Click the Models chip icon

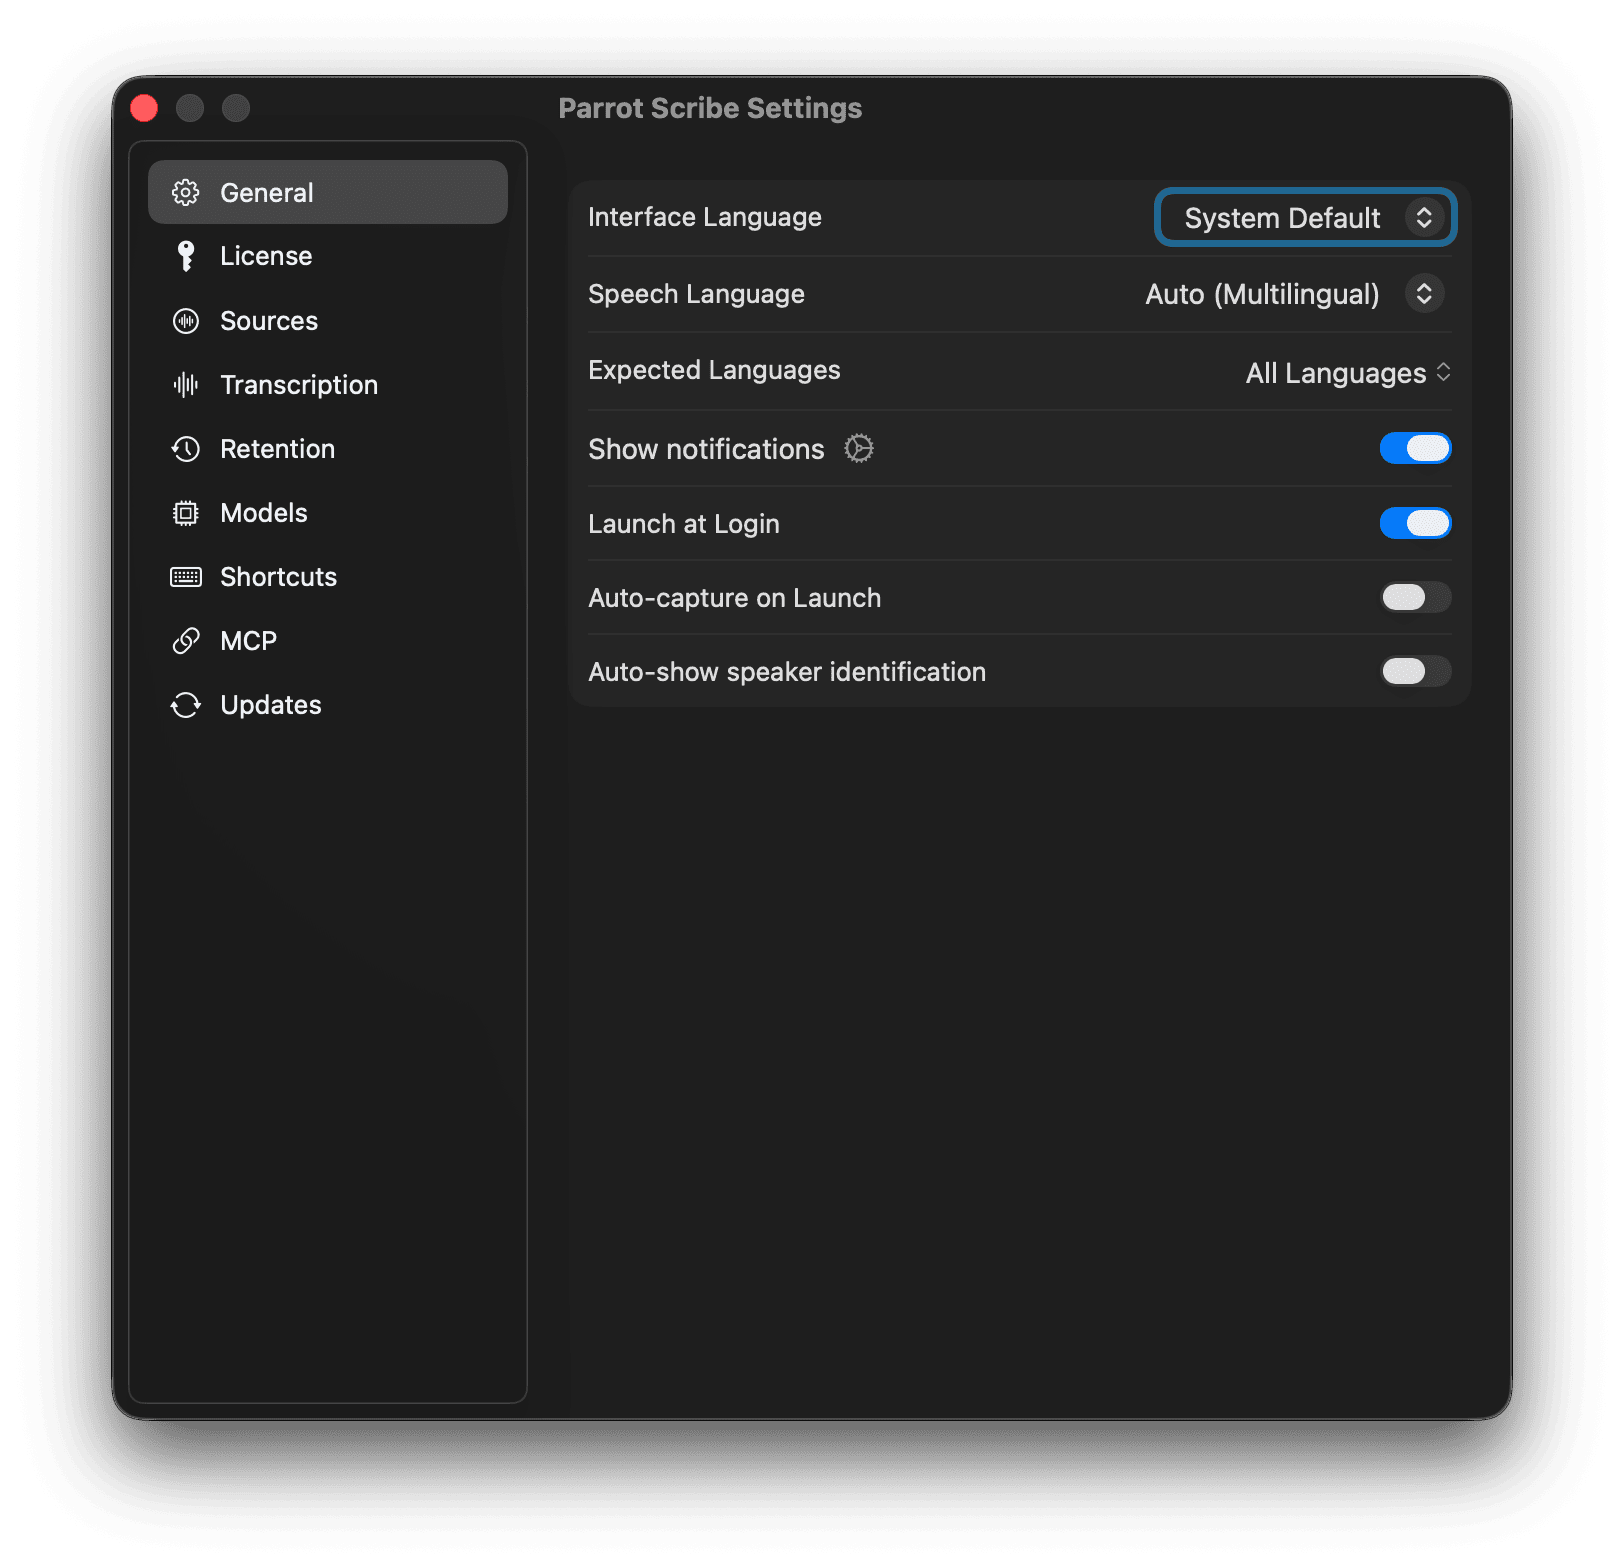pyautogui.click(x=186, y=512)
